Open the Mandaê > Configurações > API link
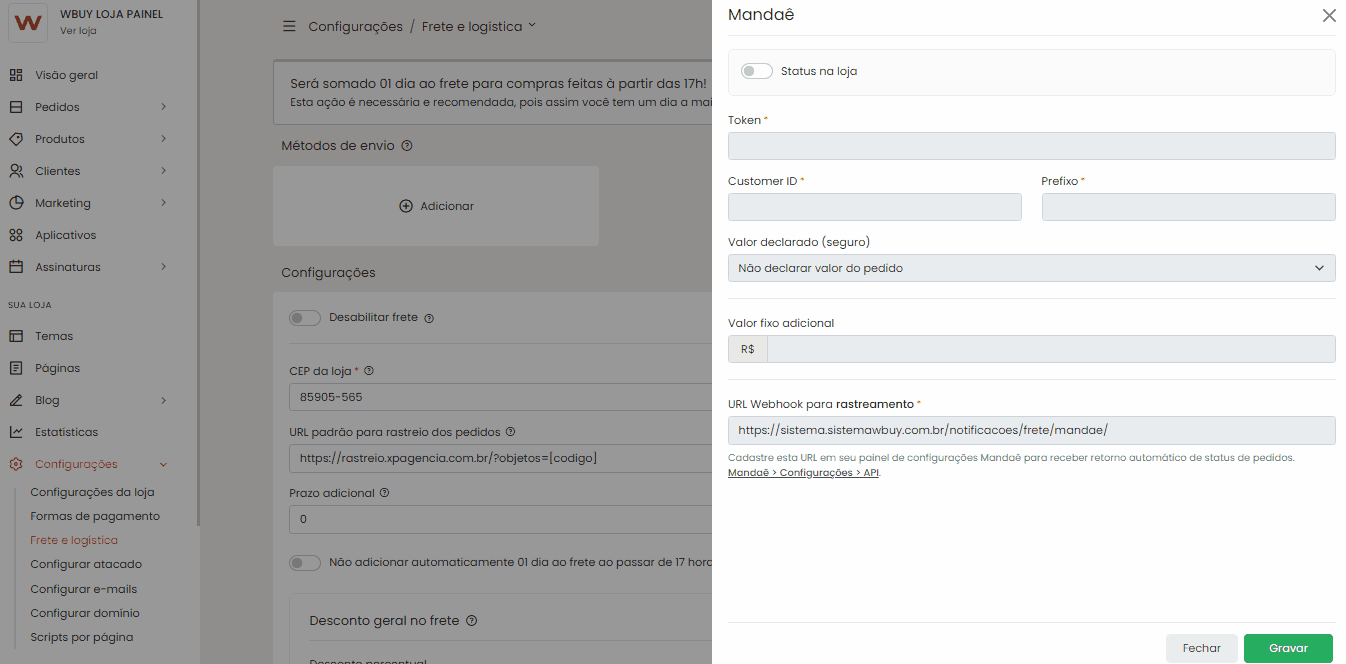This screenshot has height=664, width=1346. 803,473
